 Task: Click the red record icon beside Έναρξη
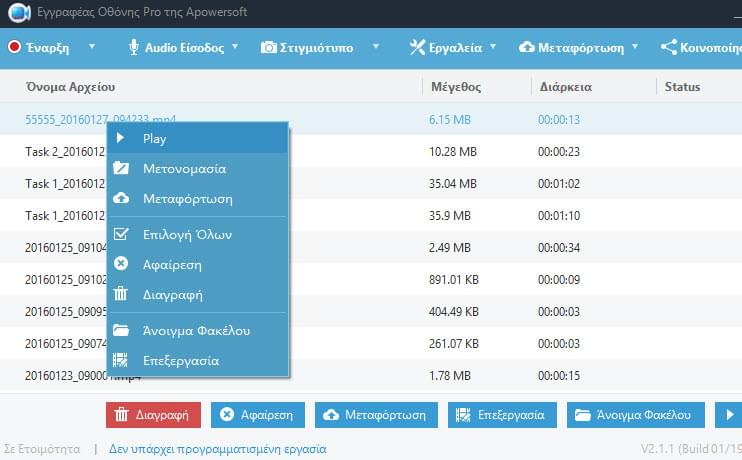pos(15,47)
